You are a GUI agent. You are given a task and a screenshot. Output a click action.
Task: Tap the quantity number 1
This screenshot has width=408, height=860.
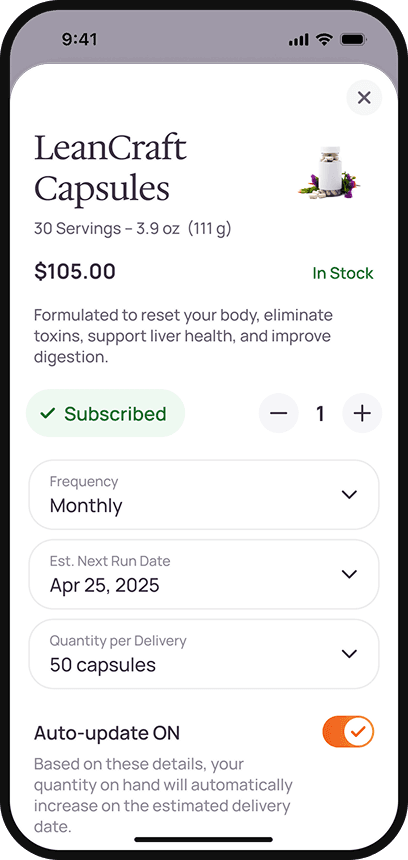320,414
